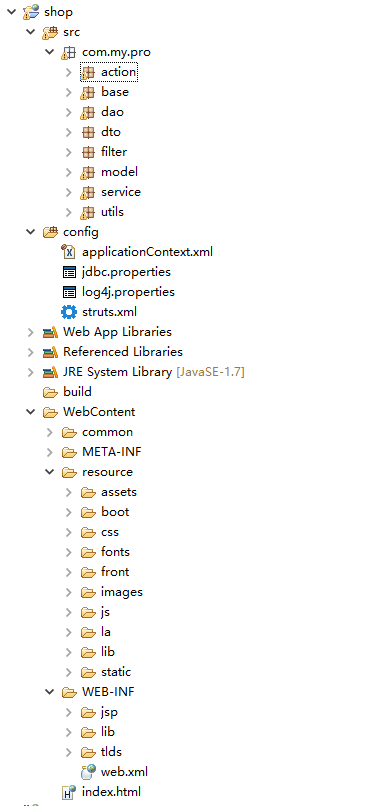Click the shop project icon

[x=31, y=12]
